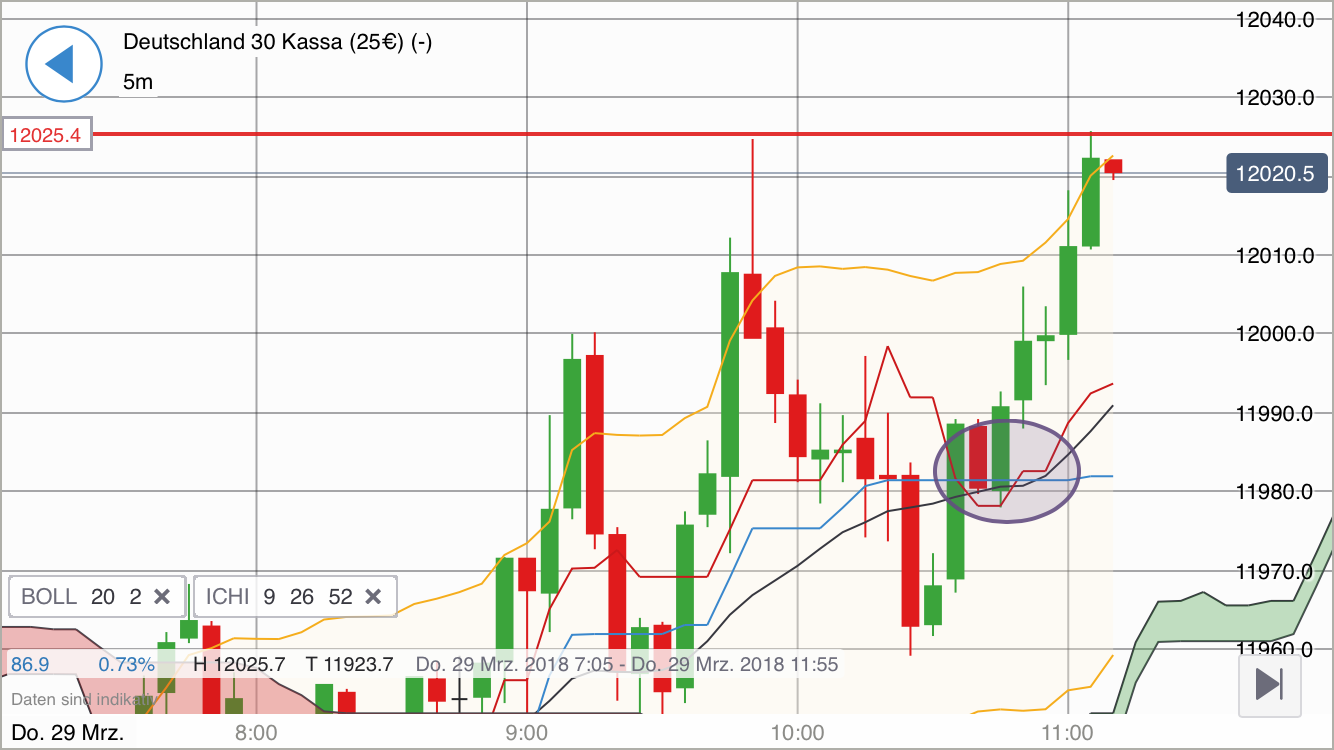Tap the blue back arrow button
1334x750 pixels.
[64, 64]
